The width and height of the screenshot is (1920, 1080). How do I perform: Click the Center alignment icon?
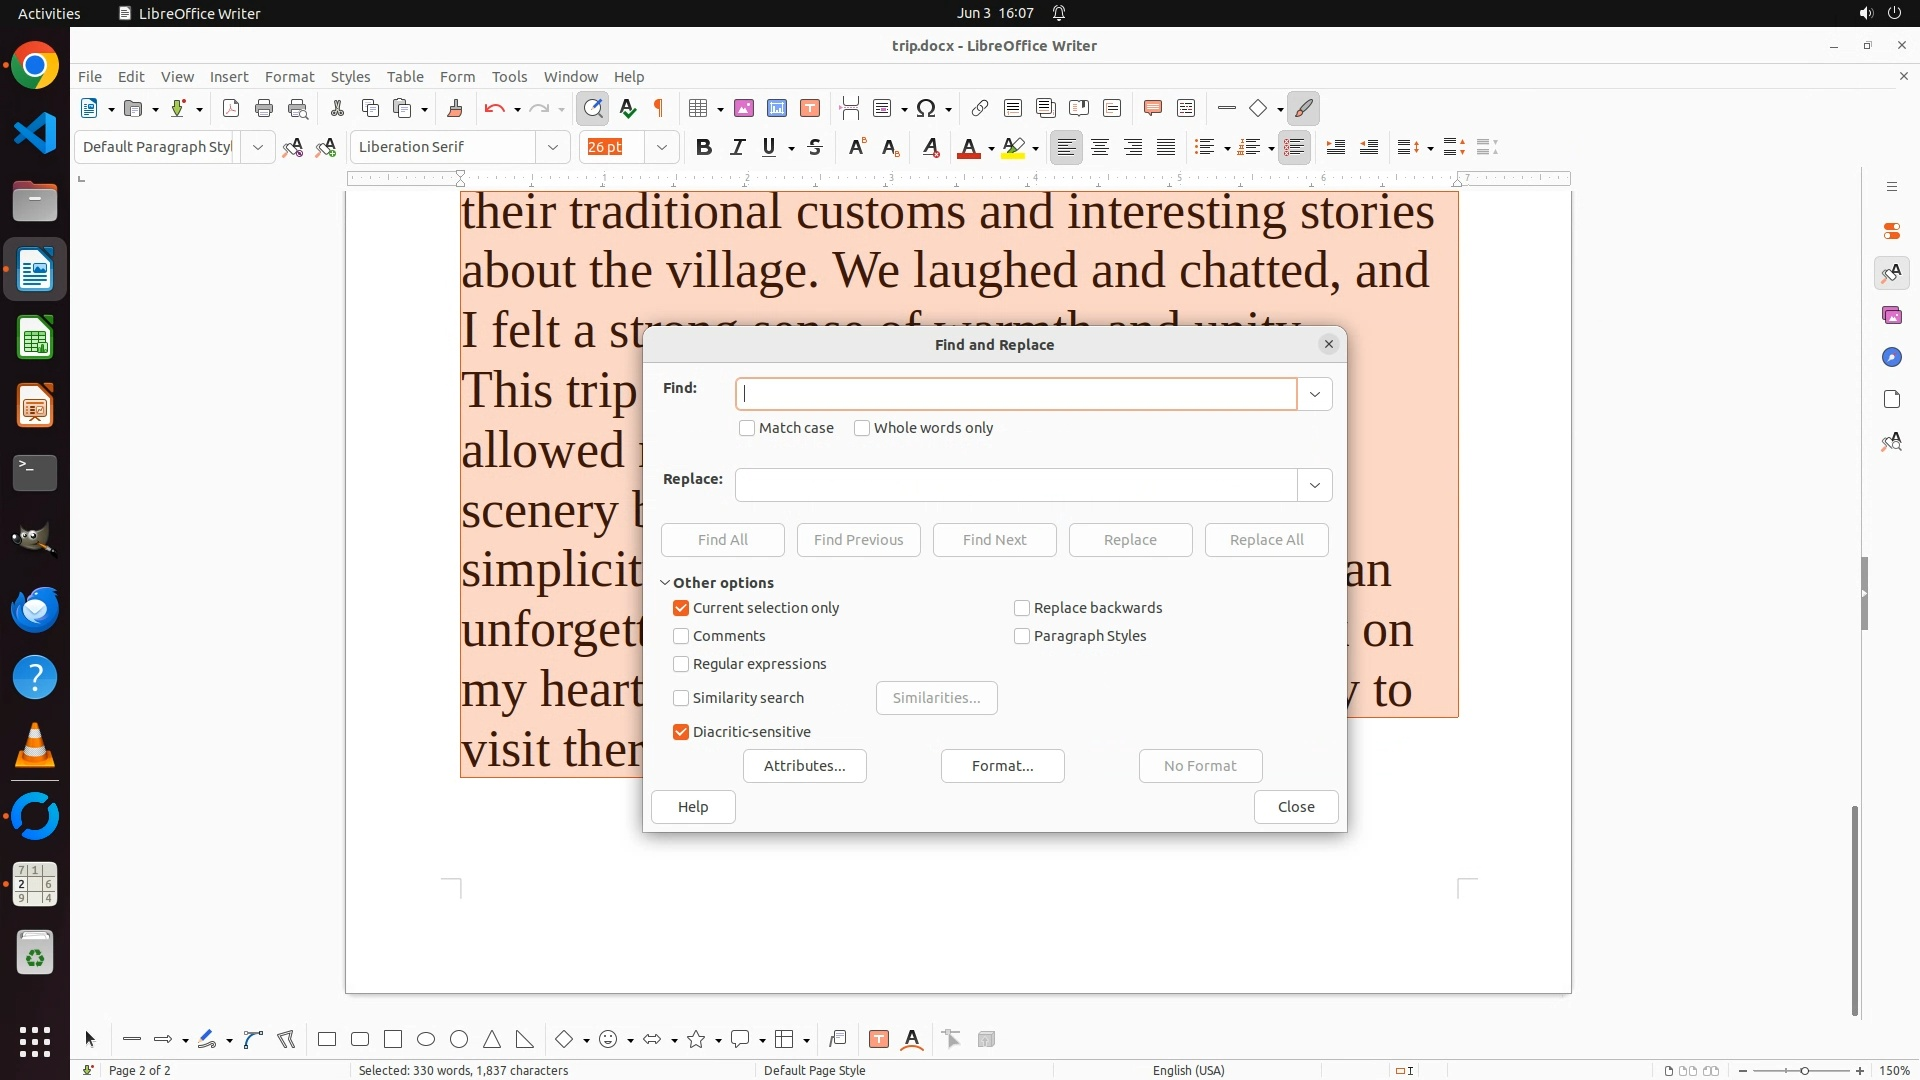coord(1100,147)
